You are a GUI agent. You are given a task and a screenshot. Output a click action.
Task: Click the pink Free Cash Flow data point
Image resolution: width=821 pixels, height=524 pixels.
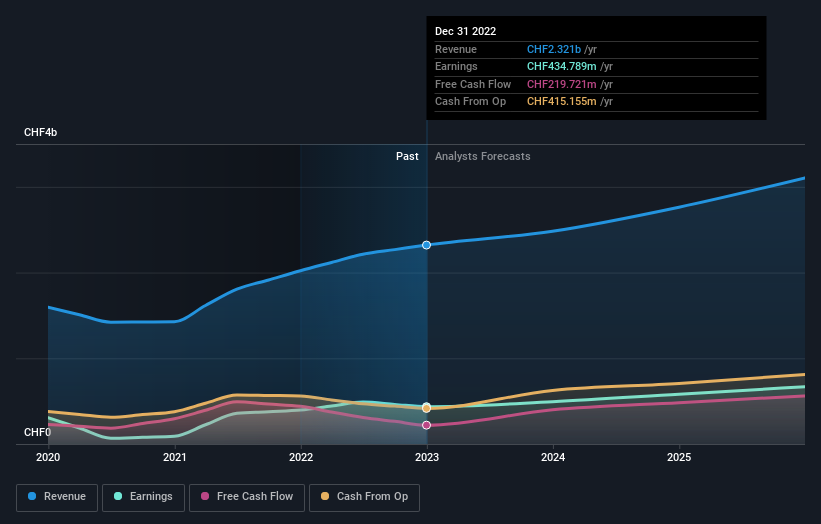click(427, 425)
